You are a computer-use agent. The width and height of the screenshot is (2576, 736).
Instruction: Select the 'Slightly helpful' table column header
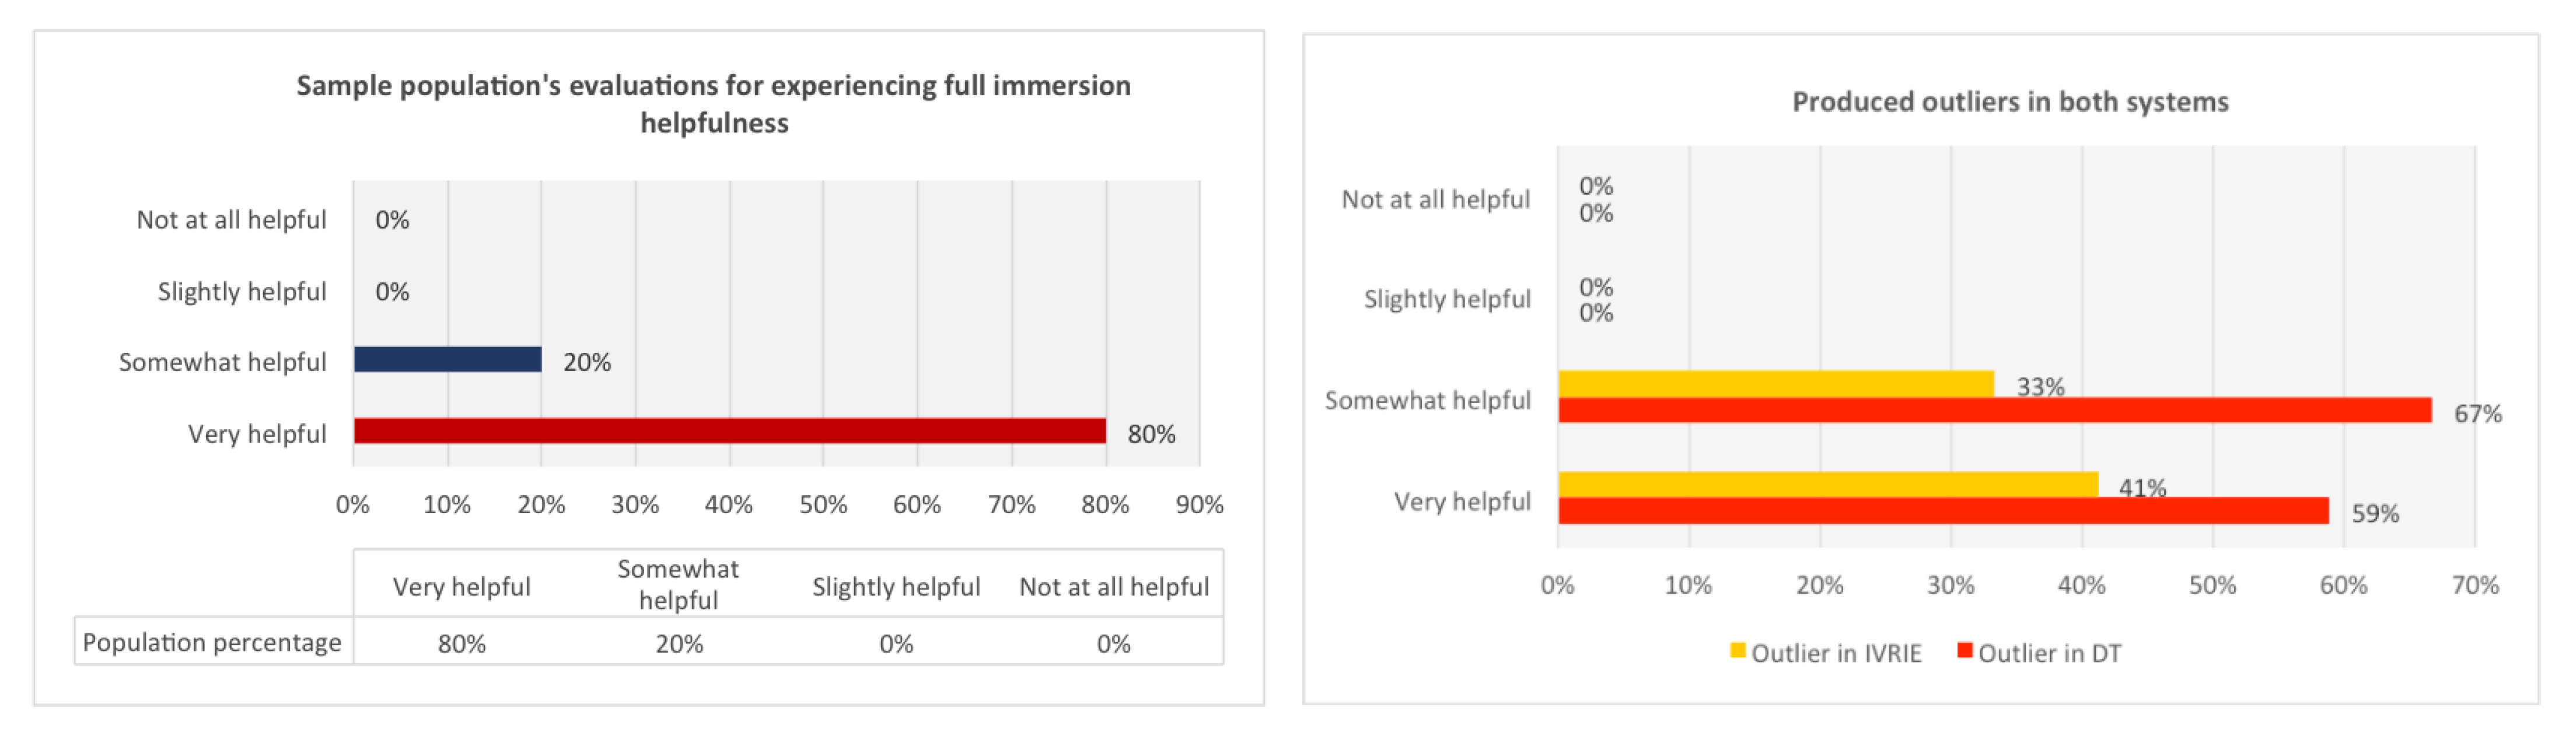click(x=895, y=587)
